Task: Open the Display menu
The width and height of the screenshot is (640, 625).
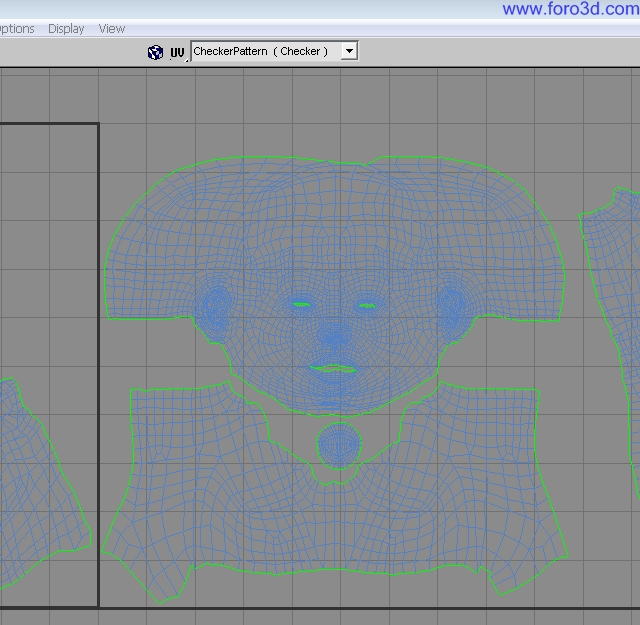Action: click(66, 29)
